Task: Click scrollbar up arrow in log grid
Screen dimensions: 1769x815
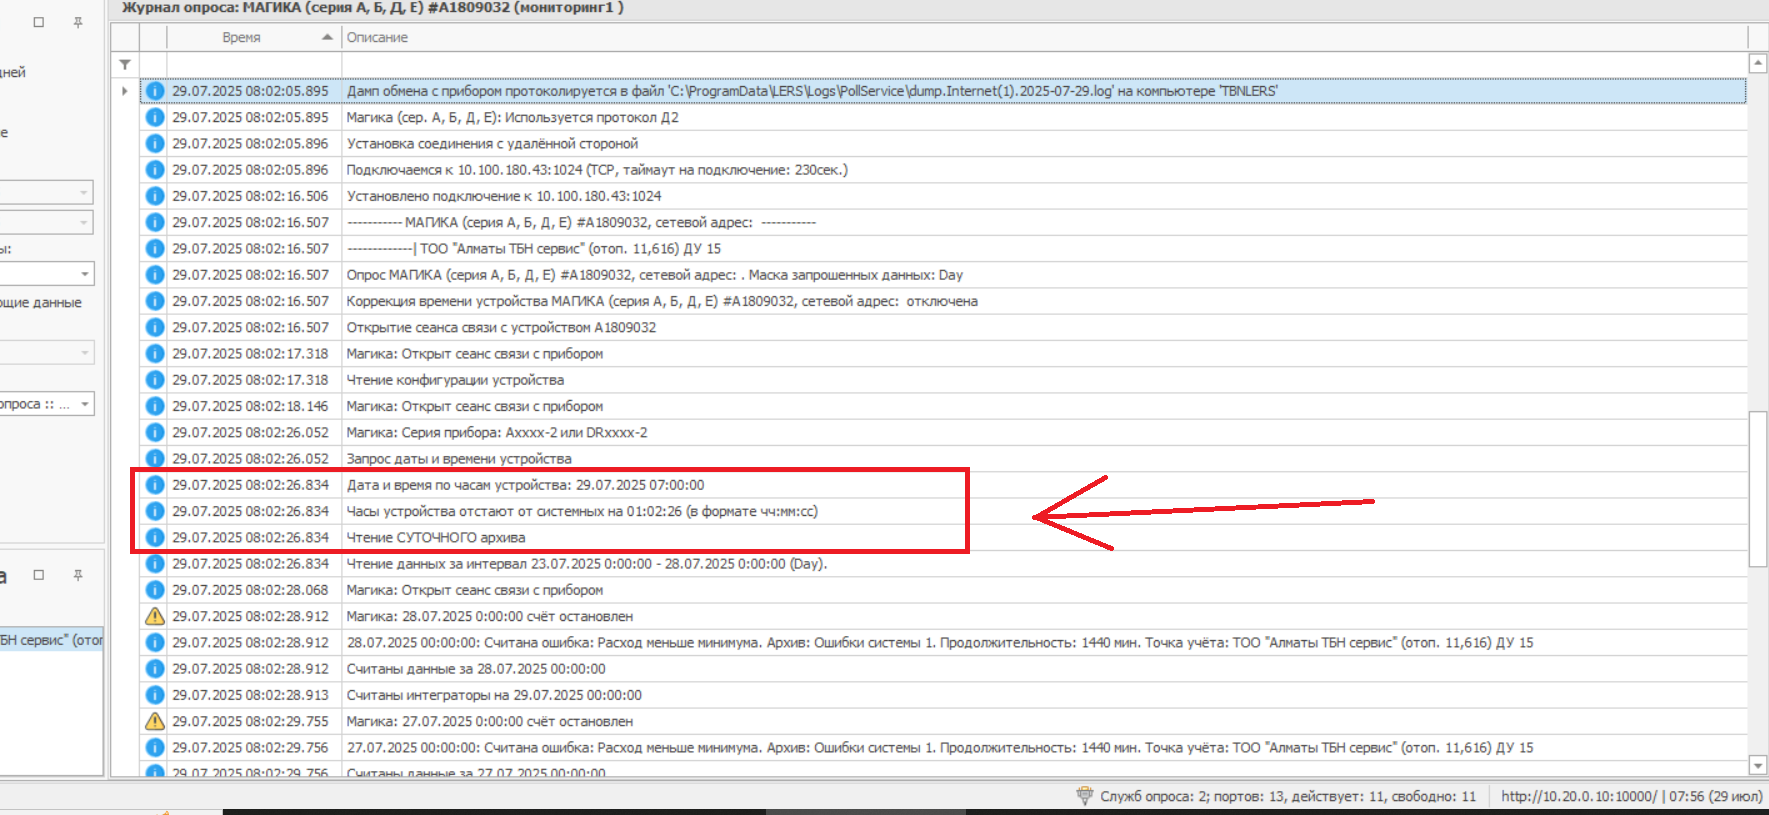Action: click(1758, 64)
